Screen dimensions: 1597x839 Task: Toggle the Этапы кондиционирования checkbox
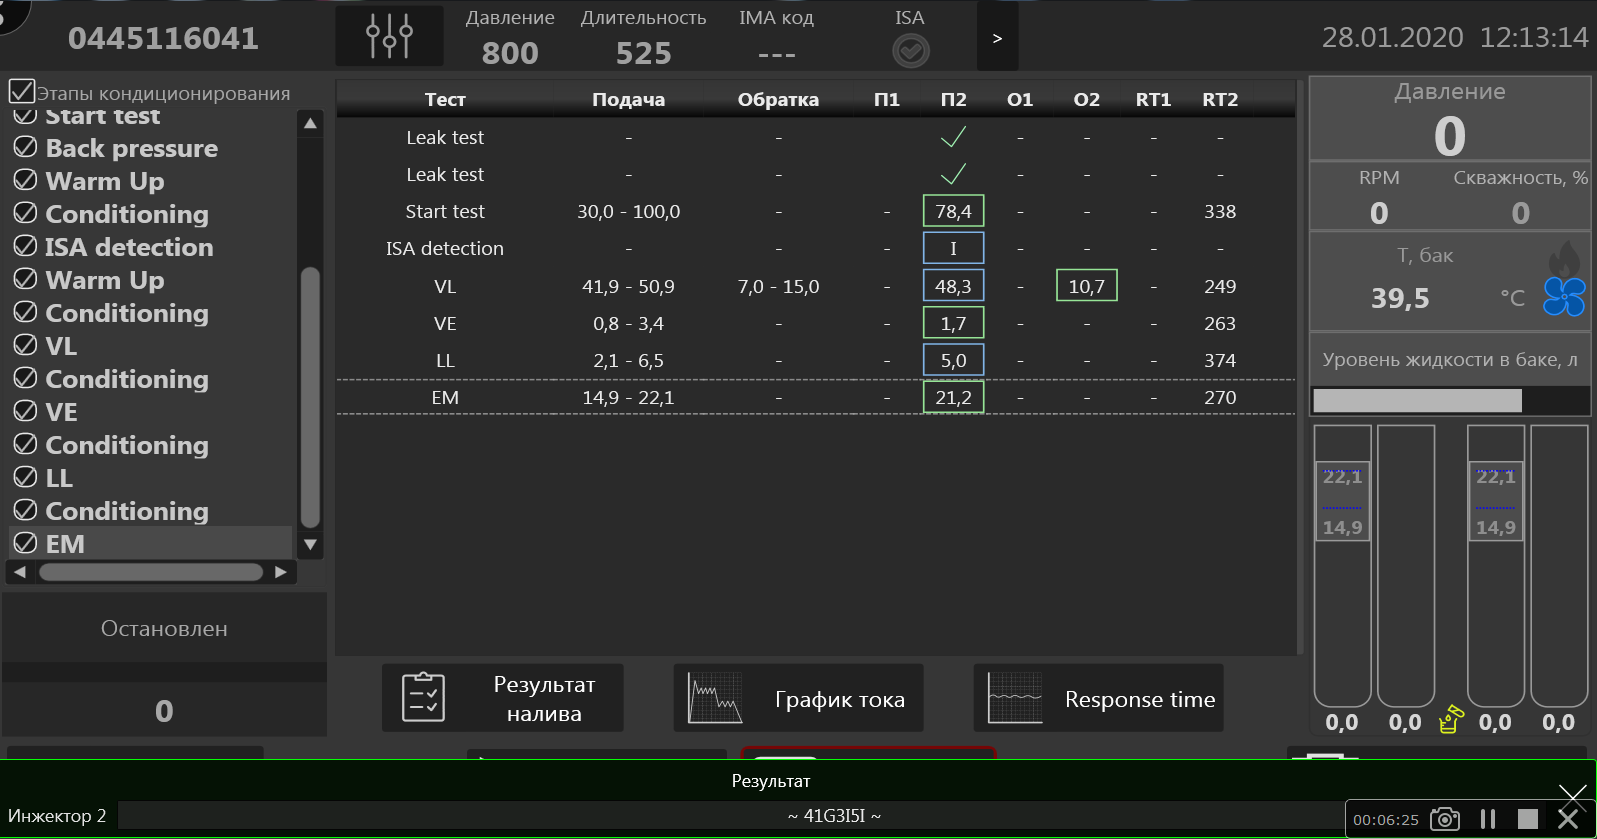point(21,92)
